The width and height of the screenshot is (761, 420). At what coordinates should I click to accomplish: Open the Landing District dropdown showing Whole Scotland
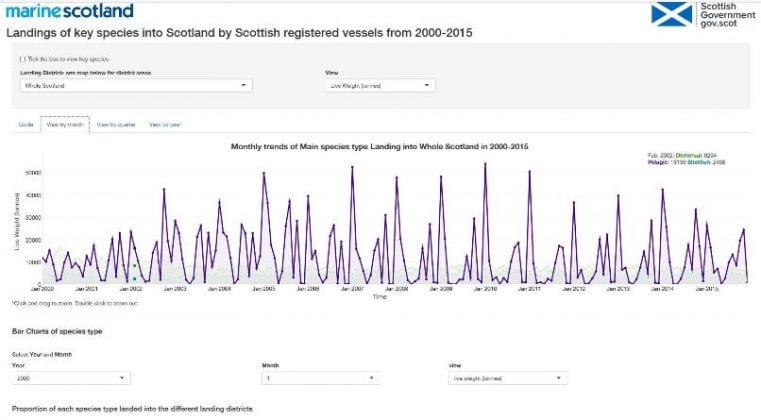[x=135, y=86]
